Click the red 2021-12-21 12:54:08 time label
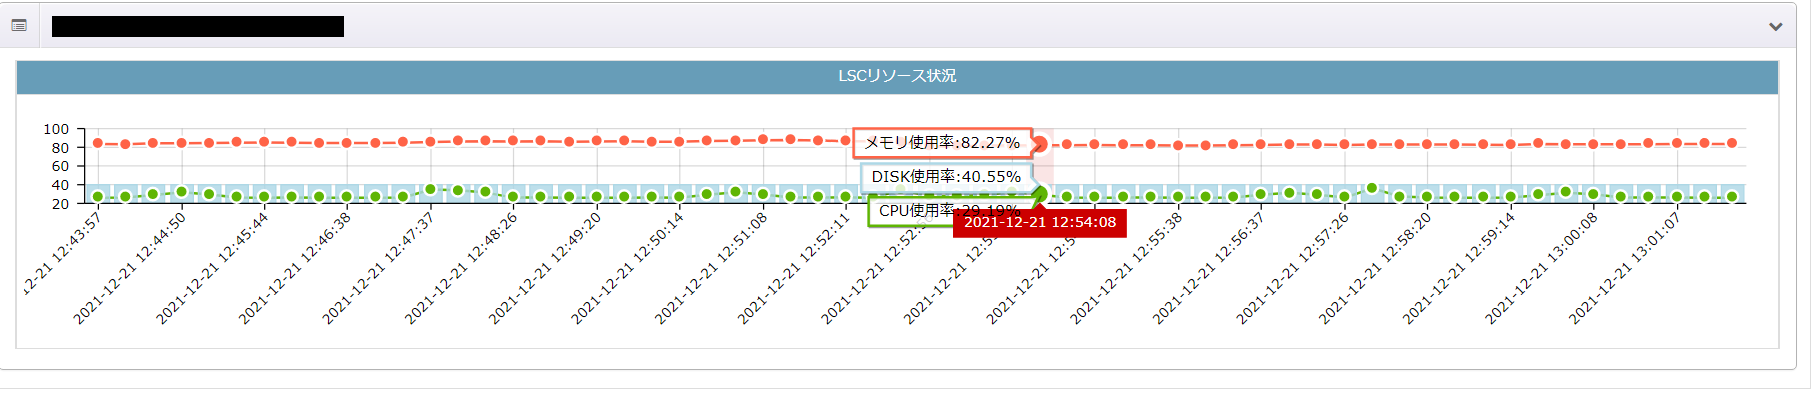Viewport: 1812px width, 396px height. tap(1040, 223)
